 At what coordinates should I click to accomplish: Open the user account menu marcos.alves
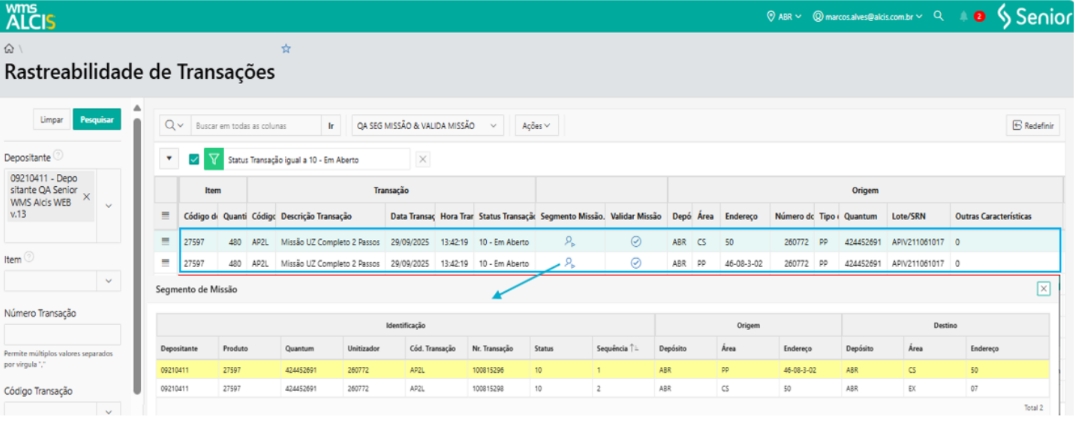click(868, 16)
